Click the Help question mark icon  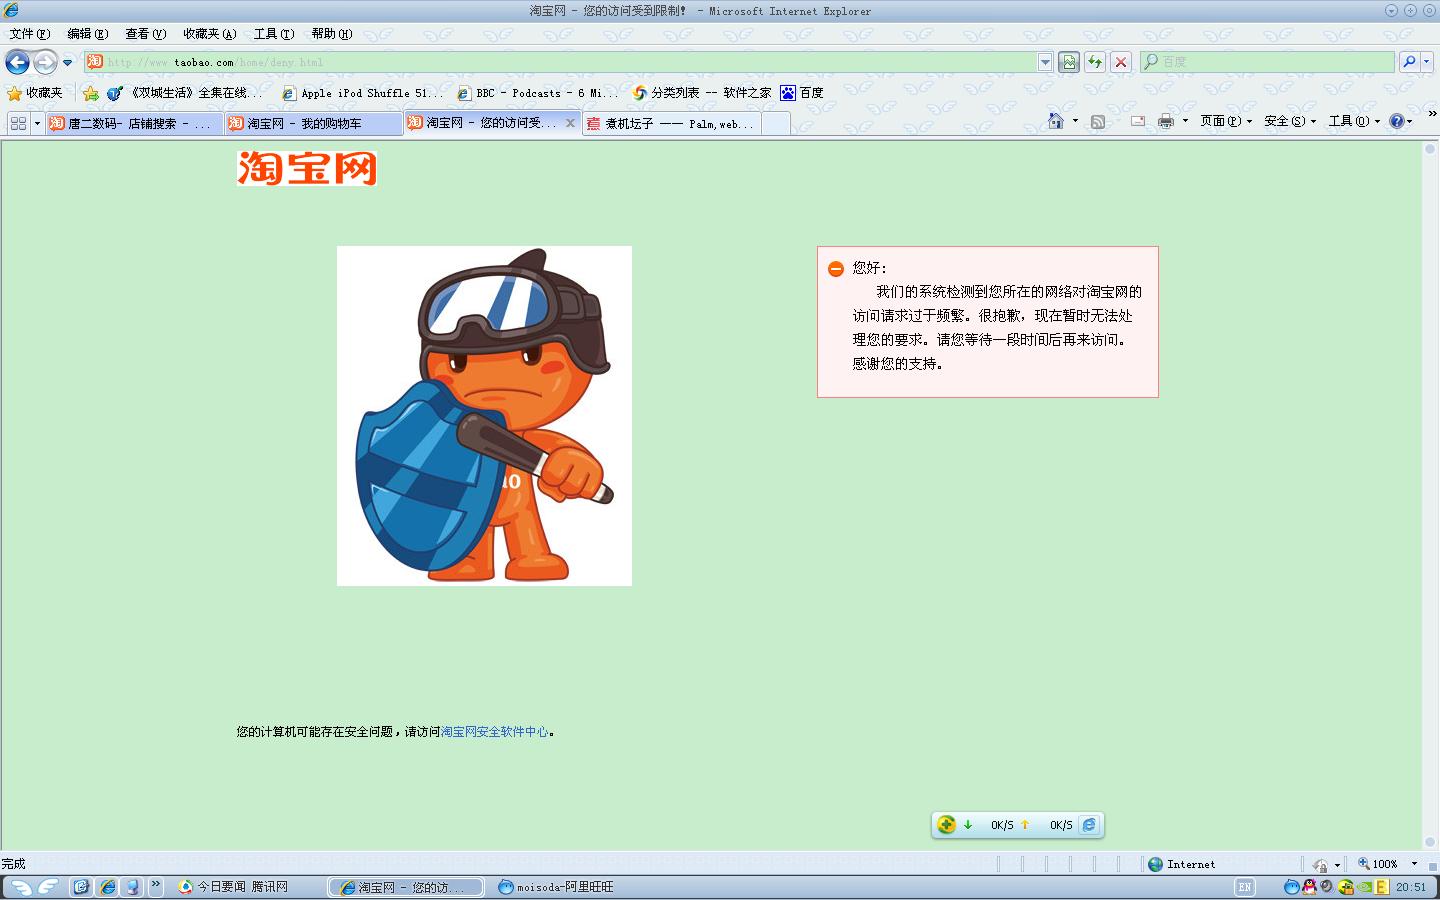click(x=1397, y=121)
